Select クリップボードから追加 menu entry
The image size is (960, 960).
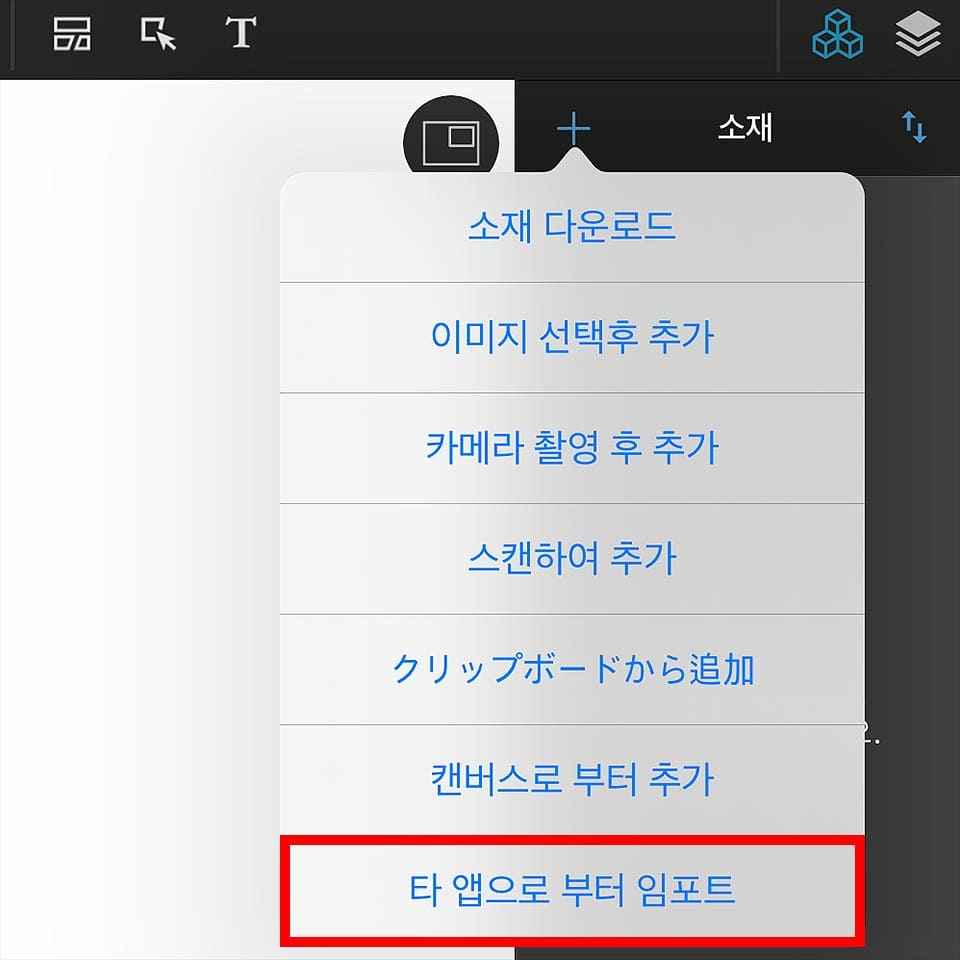tap(572, 670)
